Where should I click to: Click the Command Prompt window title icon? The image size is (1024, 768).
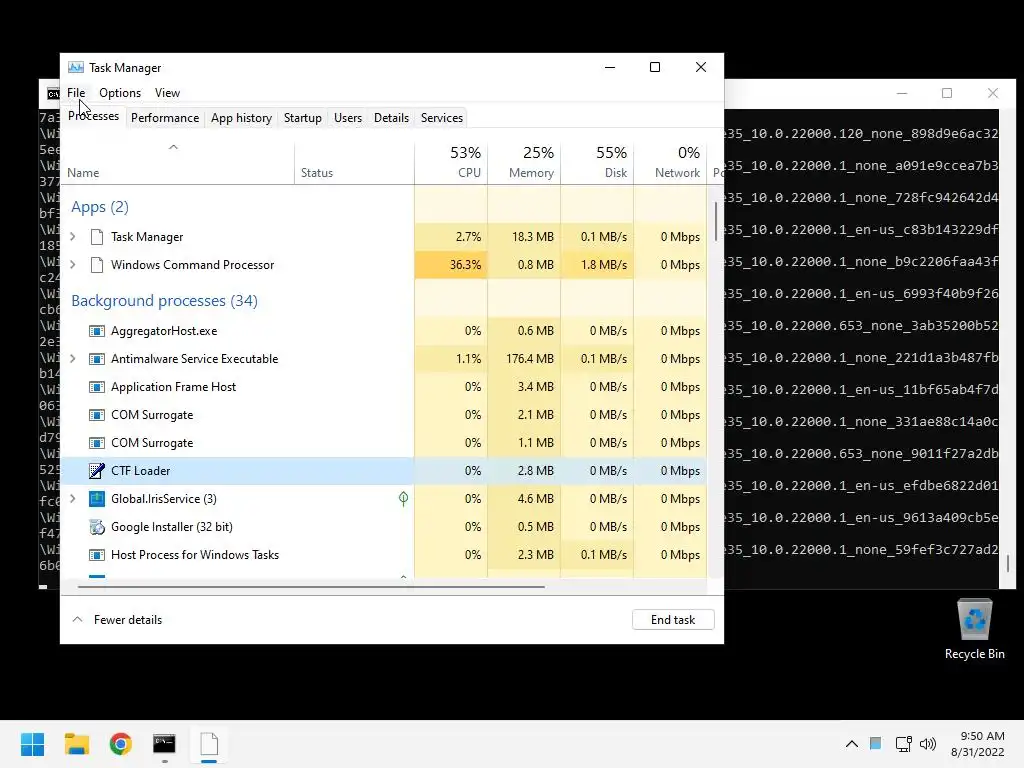click(54, 94)
